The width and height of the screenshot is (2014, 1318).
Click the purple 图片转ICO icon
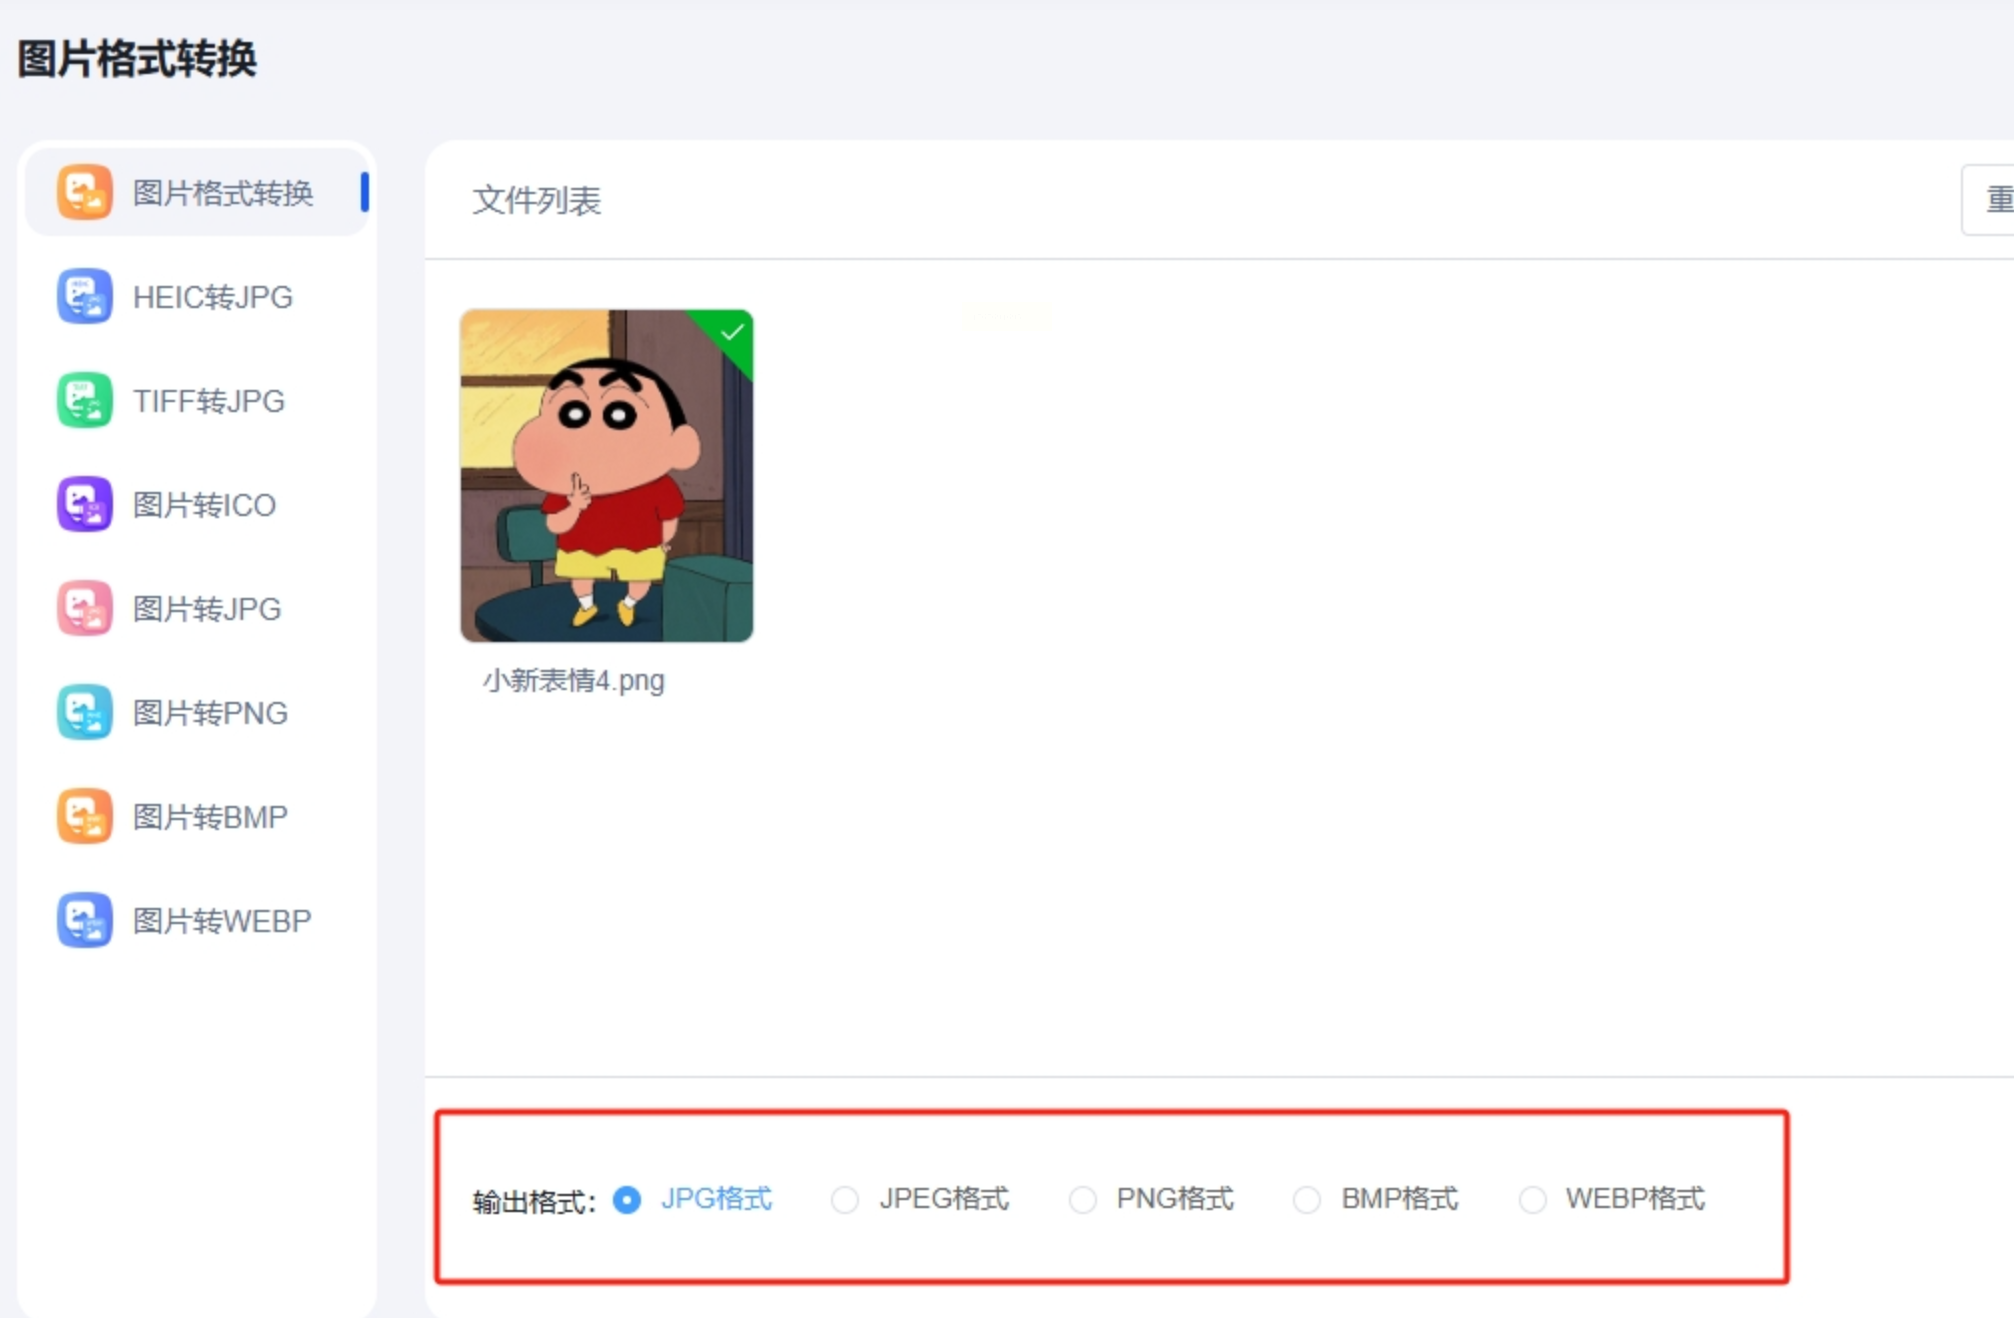[84, 504]
